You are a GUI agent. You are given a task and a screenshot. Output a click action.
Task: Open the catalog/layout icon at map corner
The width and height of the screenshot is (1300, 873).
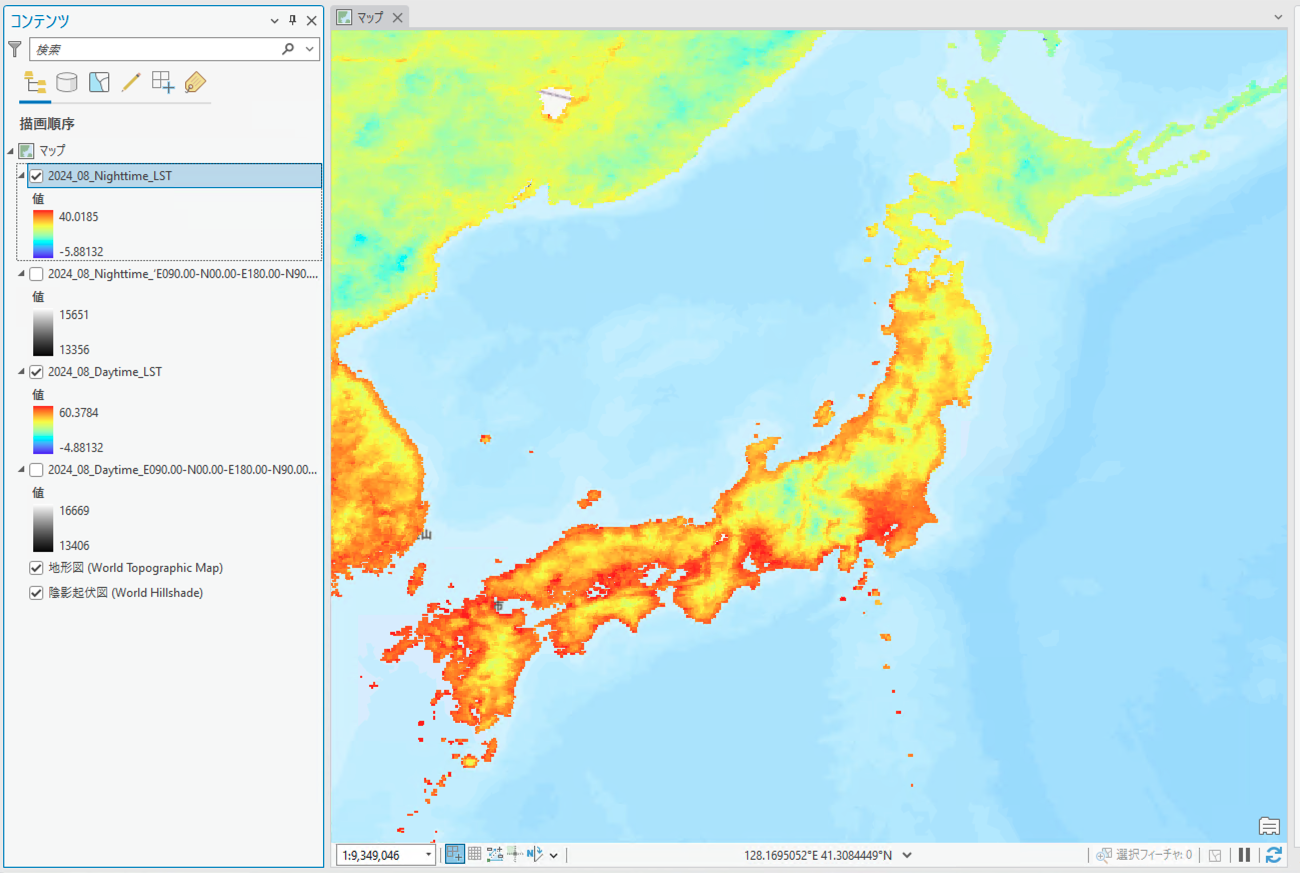point(1269,826)
